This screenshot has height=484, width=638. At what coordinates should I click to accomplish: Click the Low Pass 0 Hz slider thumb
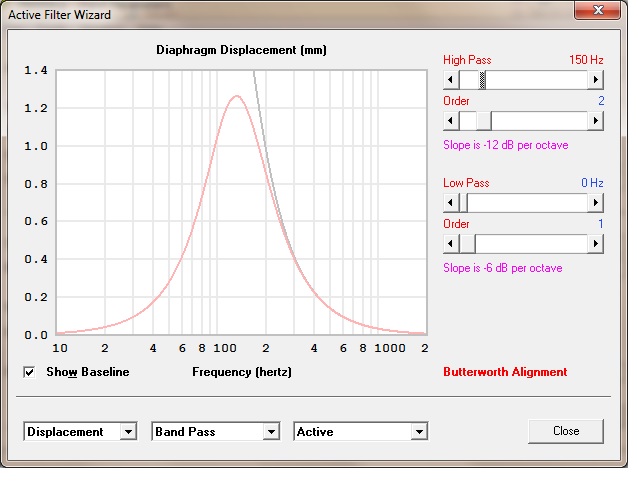click(x=463, y=203)
